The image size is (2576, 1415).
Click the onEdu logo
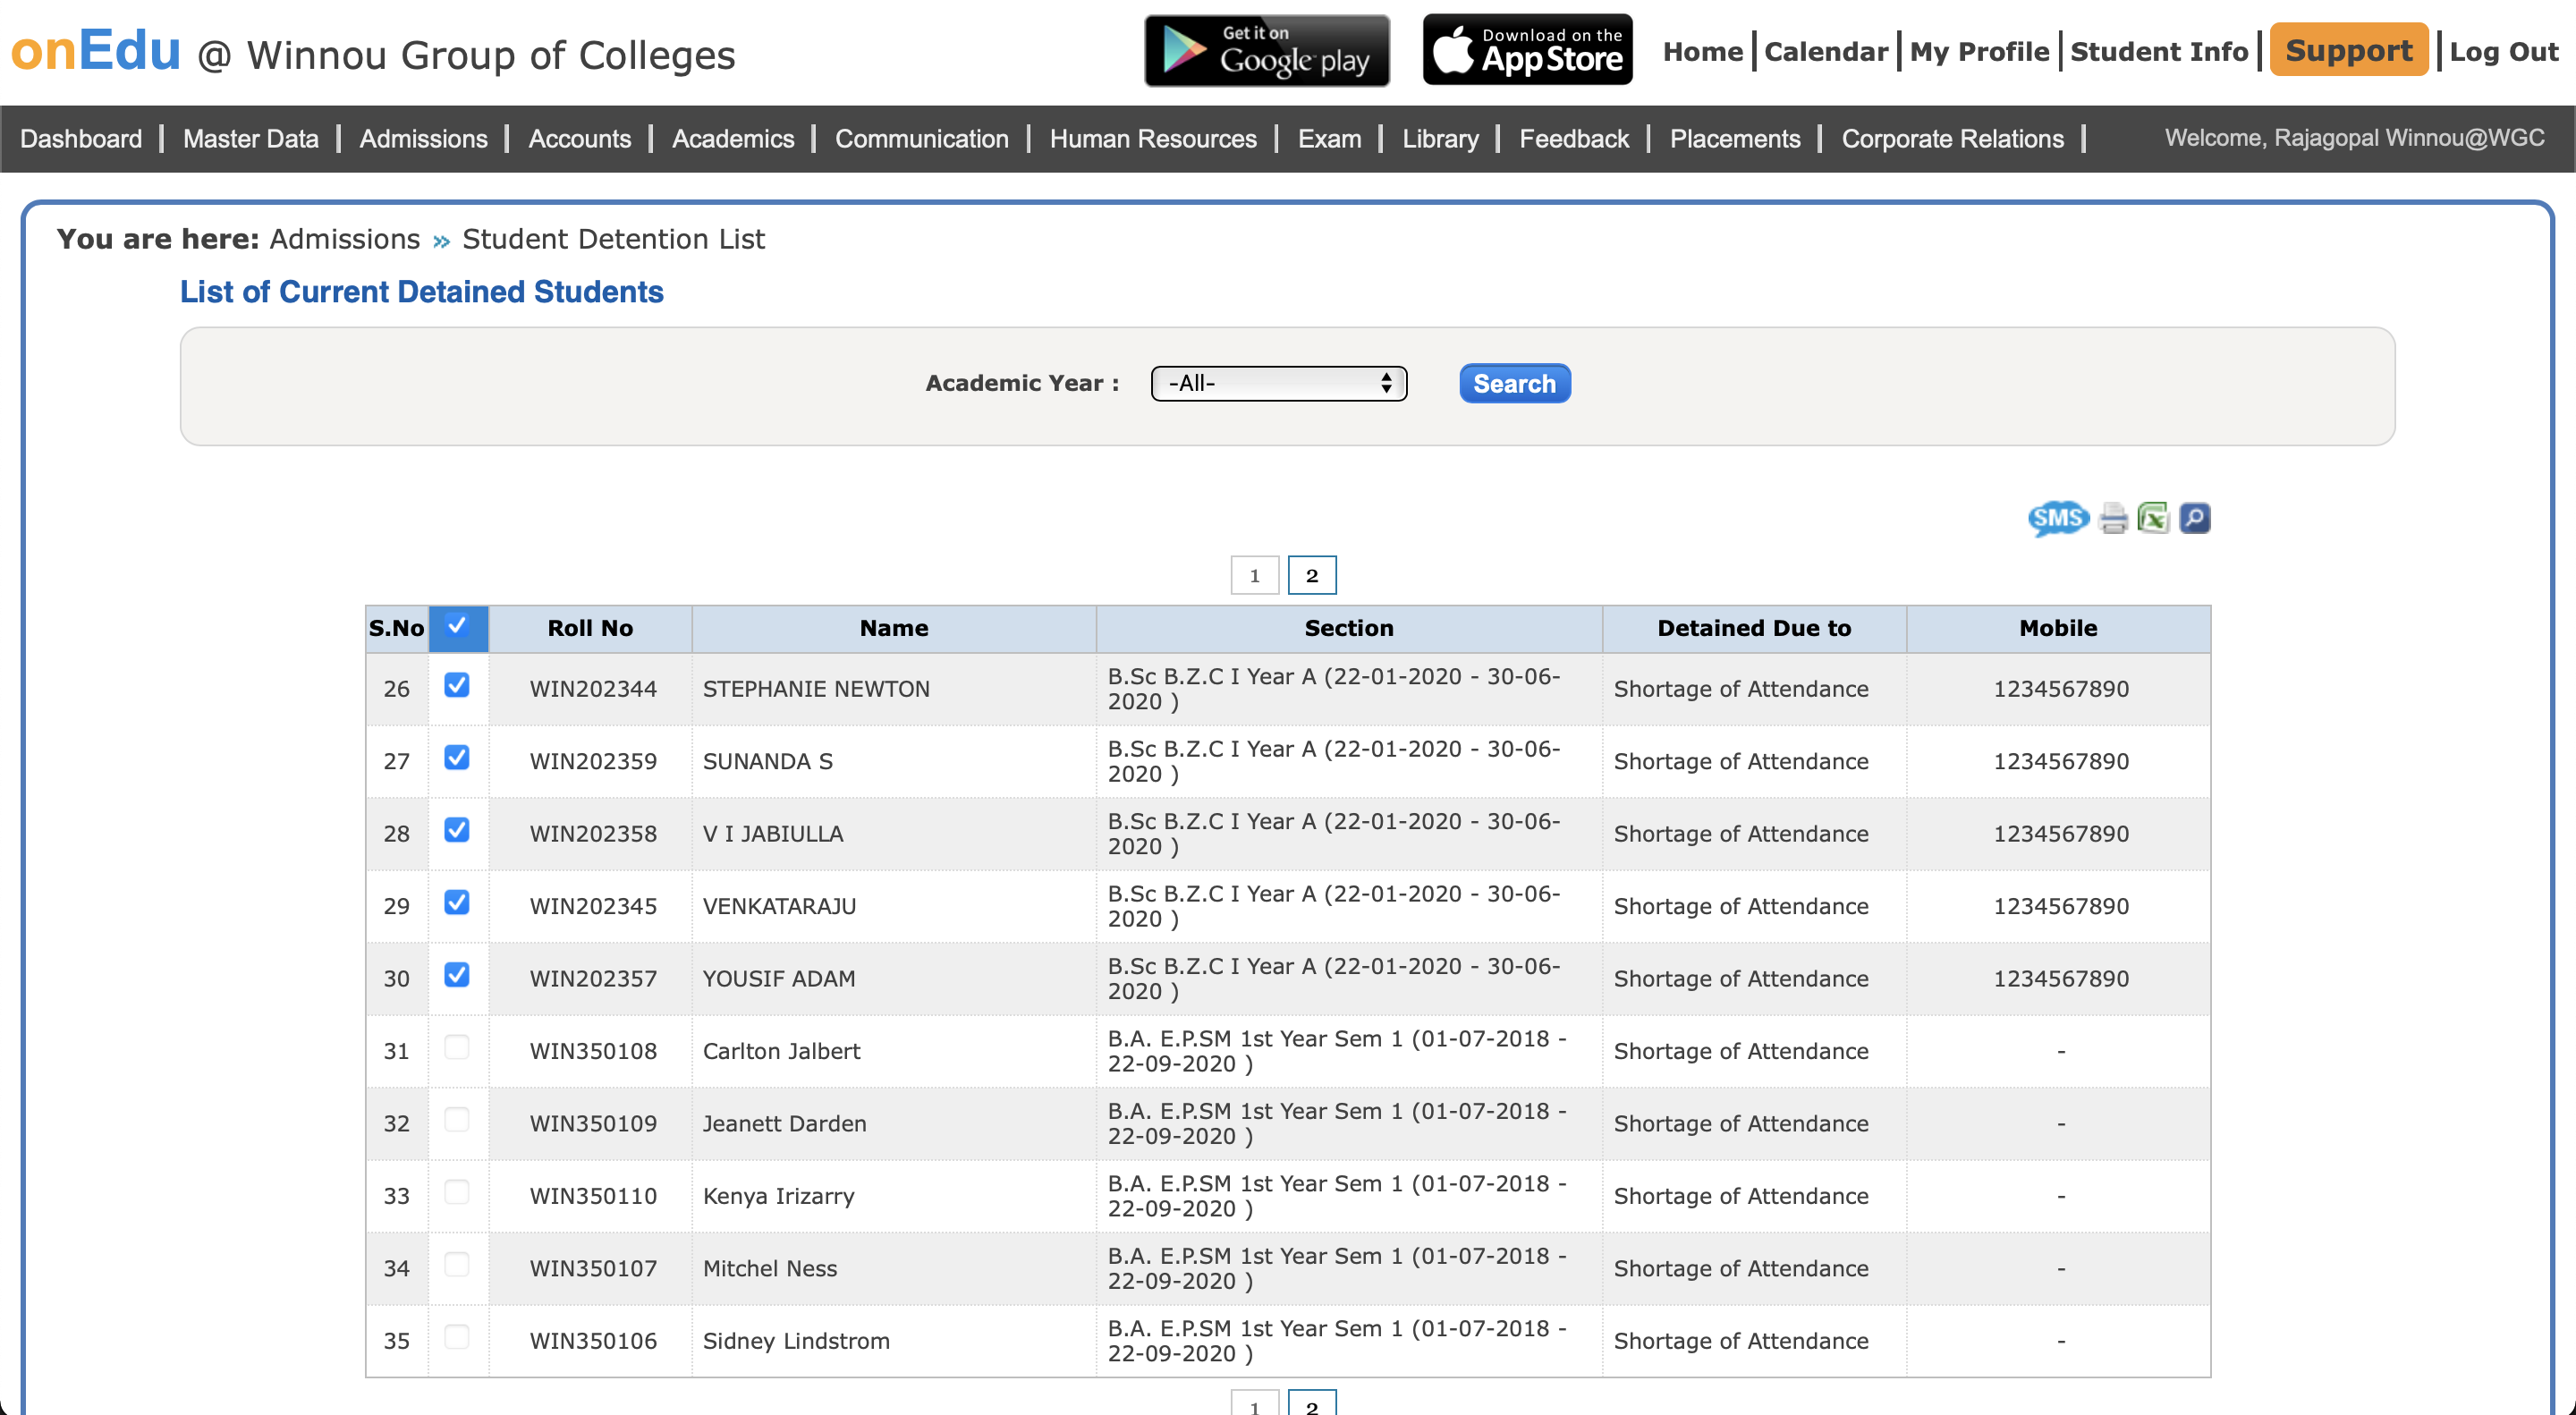tap(96, 50)
